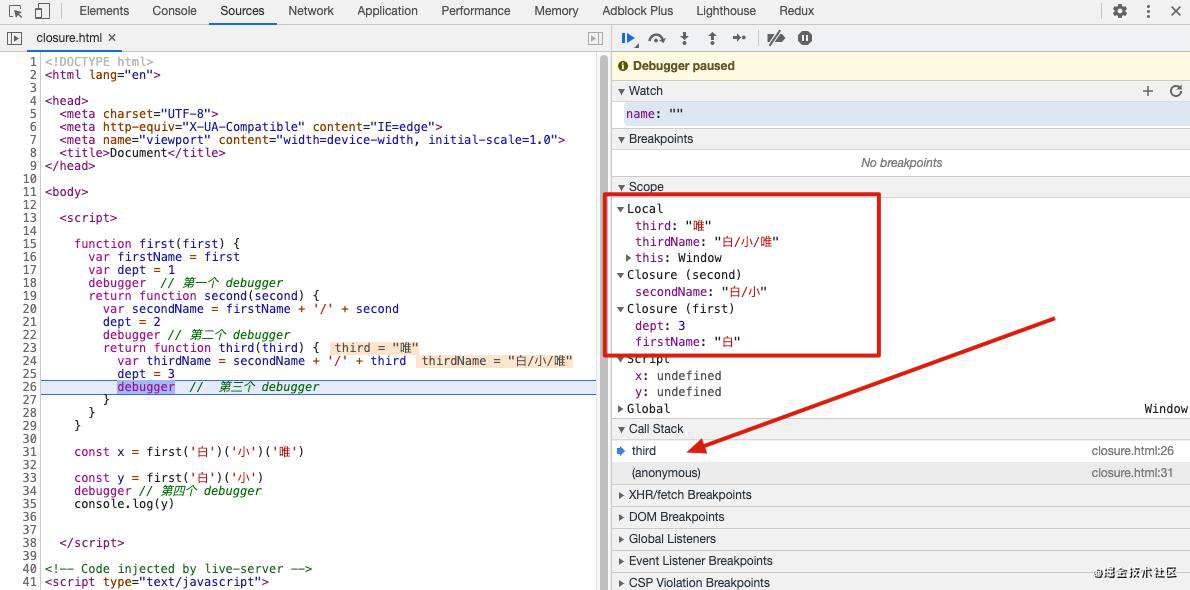Click line number 22 in the gutter

pos(30,335)
